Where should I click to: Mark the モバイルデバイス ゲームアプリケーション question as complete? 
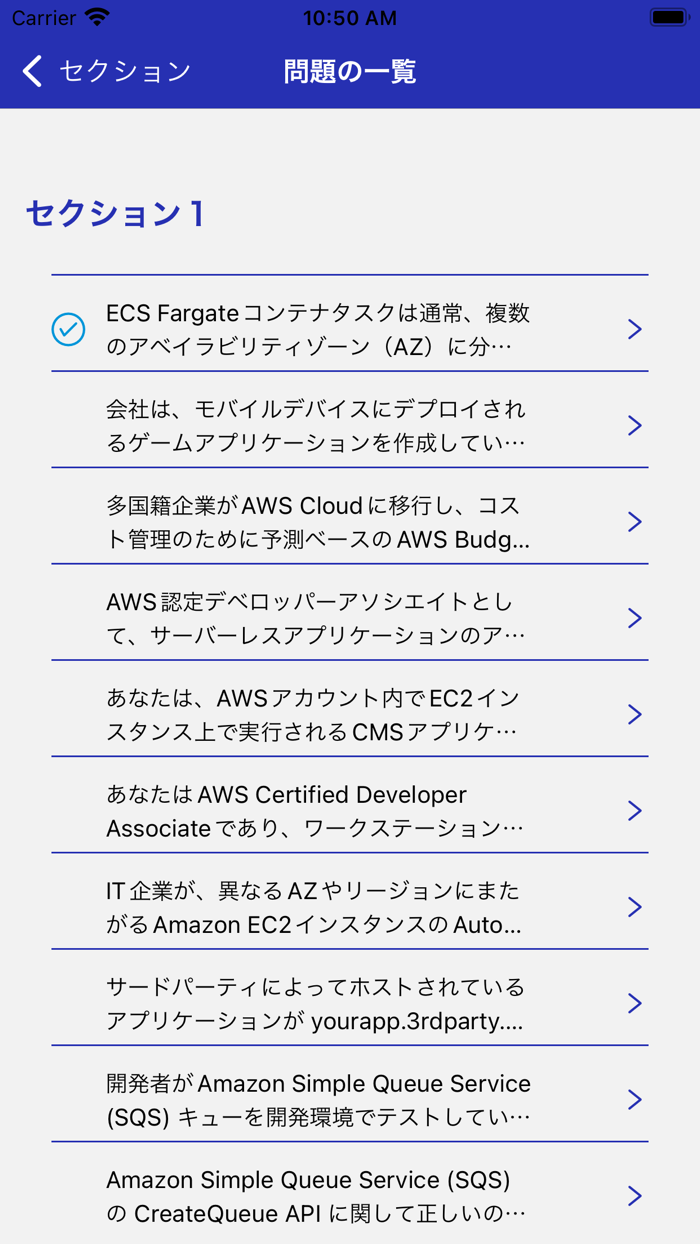[x=67, y=425]
